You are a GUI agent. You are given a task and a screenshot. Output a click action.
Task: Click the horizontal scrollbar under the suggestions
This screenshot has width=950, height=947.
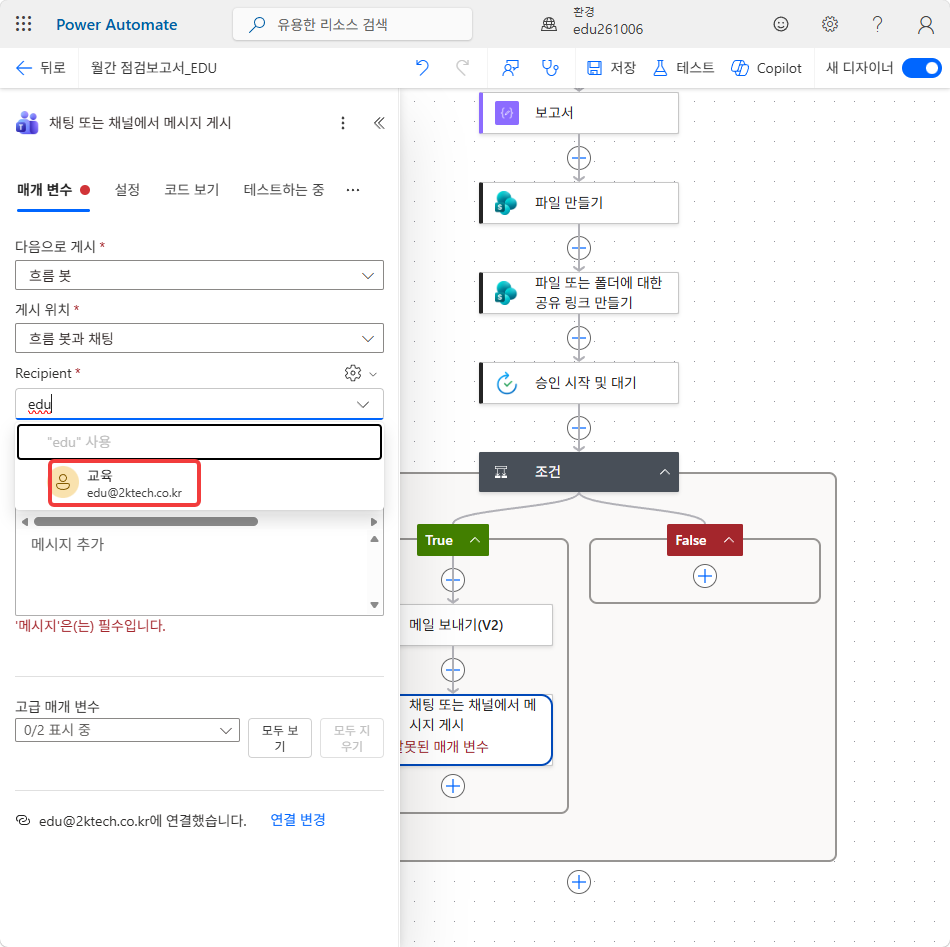pyautogui.click(x=146, y=522)
